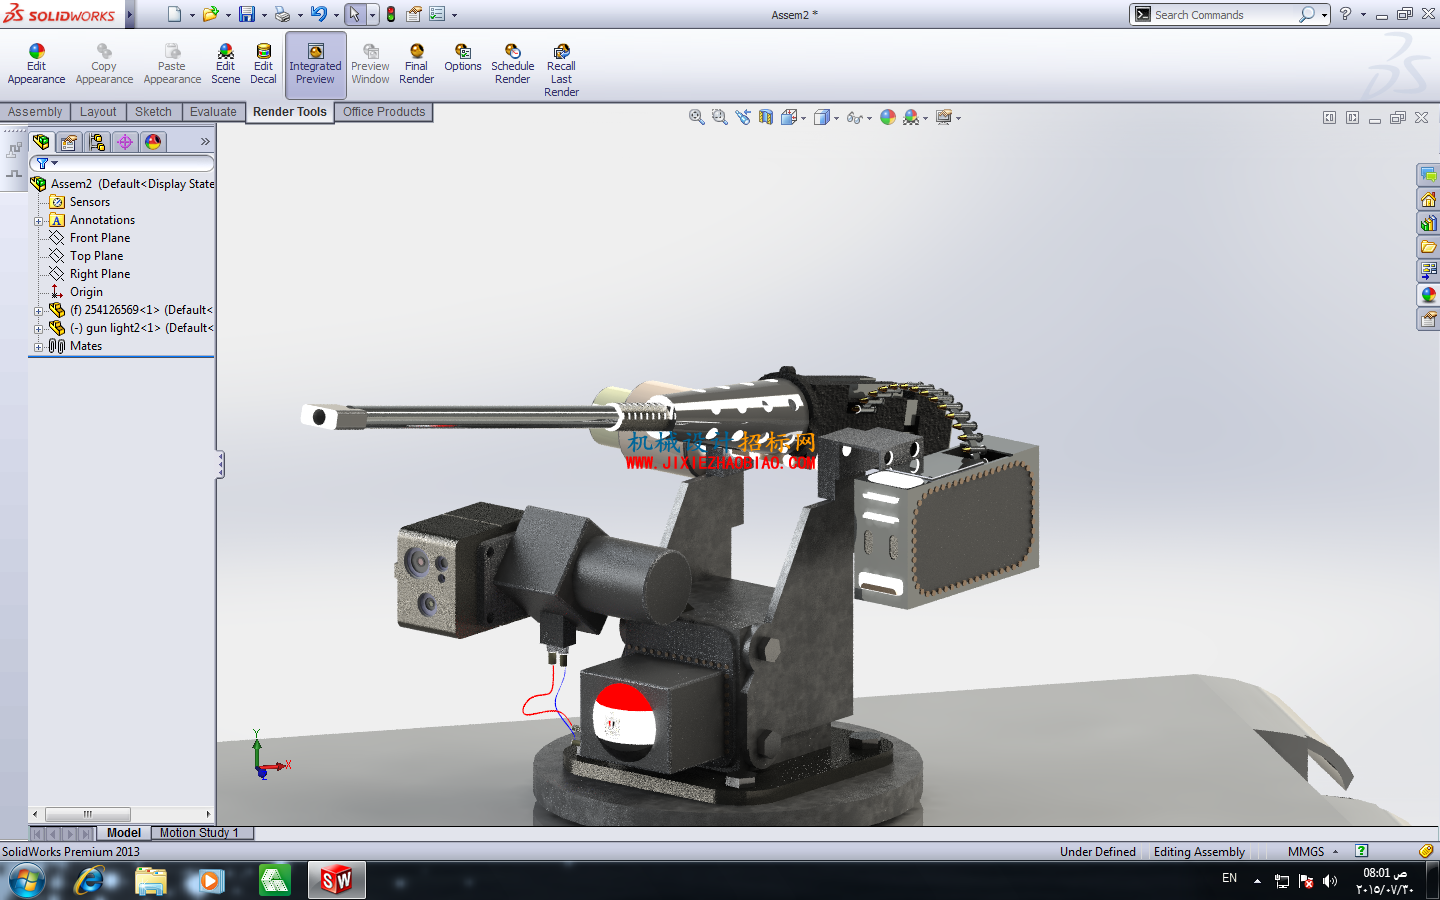Open the DimXpertManager tab

tap(125, 142)
